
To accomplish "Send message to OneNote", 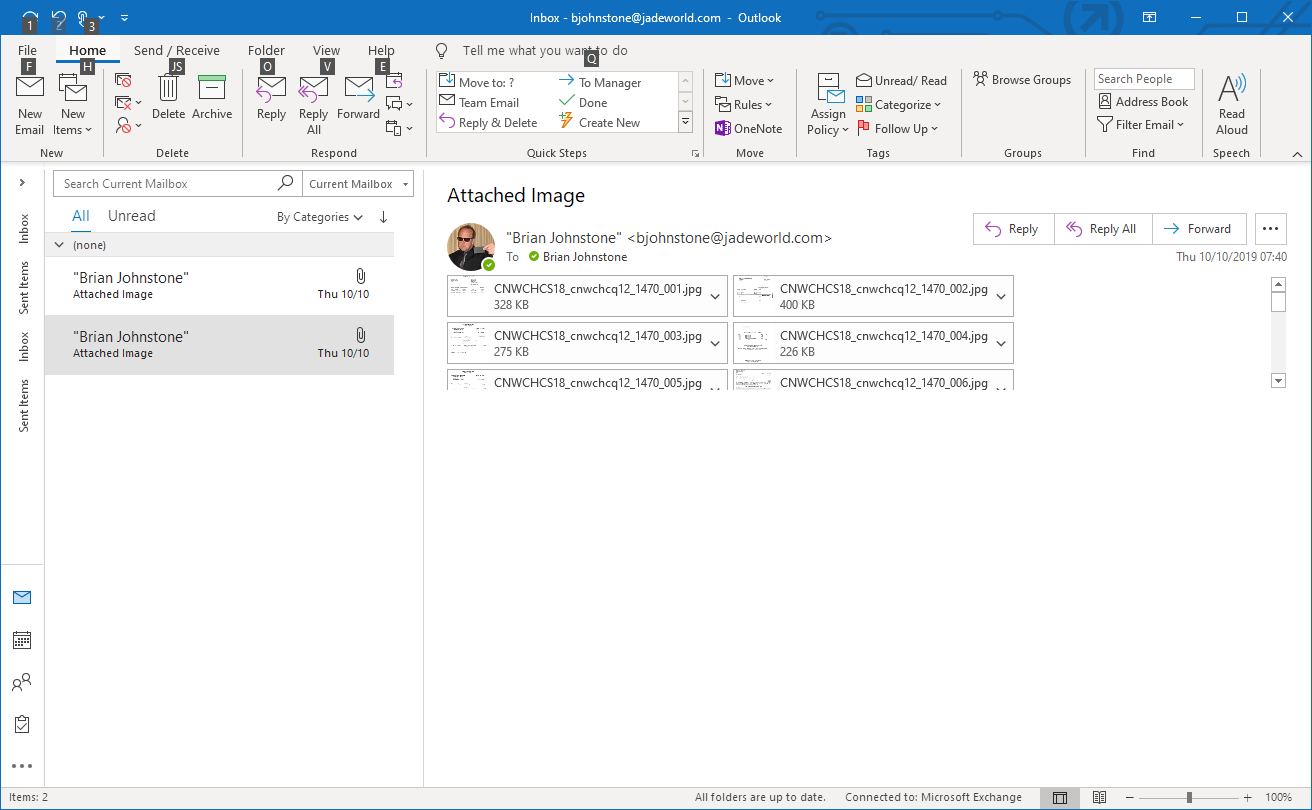I will [x=749, y=129].
